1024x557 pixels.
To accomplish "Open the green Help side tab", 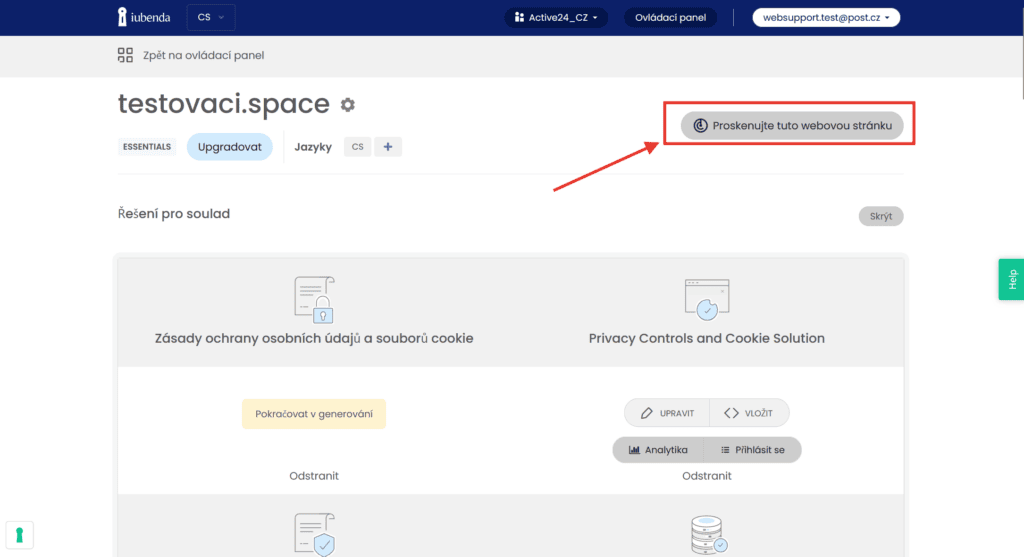I will click(x=1012, y=279).
